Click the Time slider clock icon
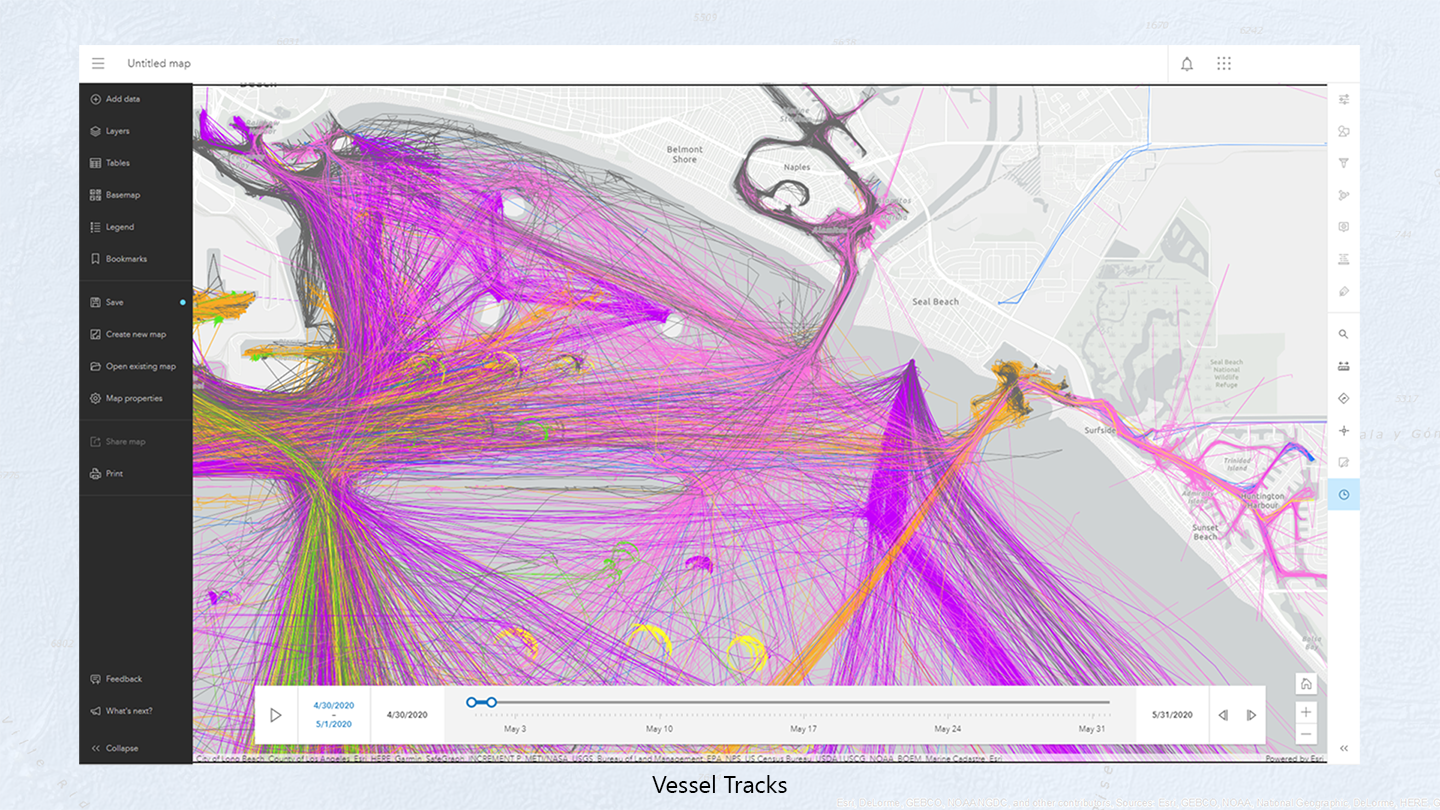The image size is (1440, 810). [1343, 494]
